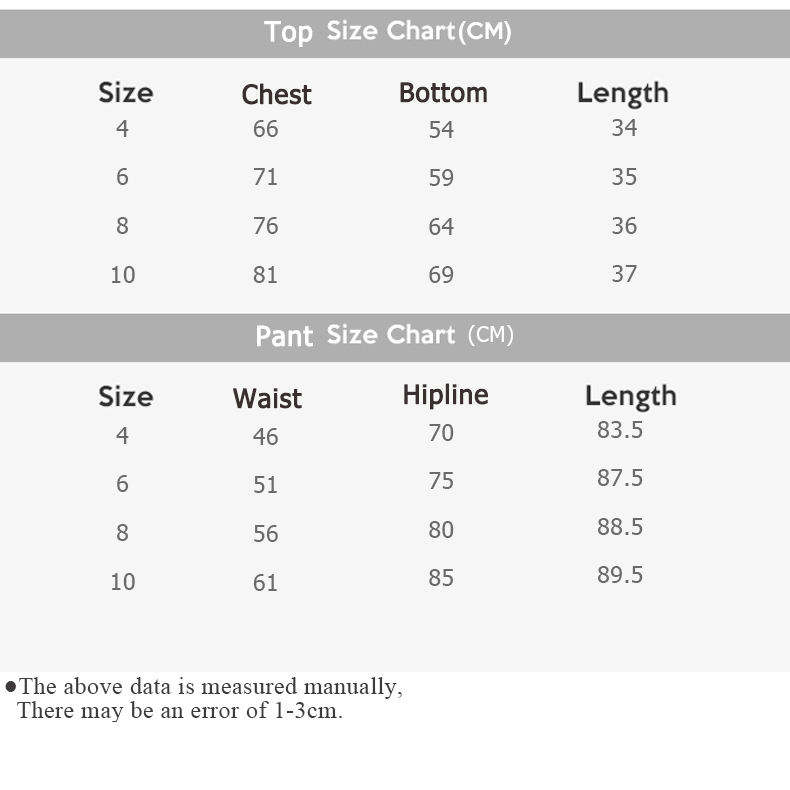This screenshot has height=790, width=790.
Task: Select waist value 46
Action: (265, 437)
